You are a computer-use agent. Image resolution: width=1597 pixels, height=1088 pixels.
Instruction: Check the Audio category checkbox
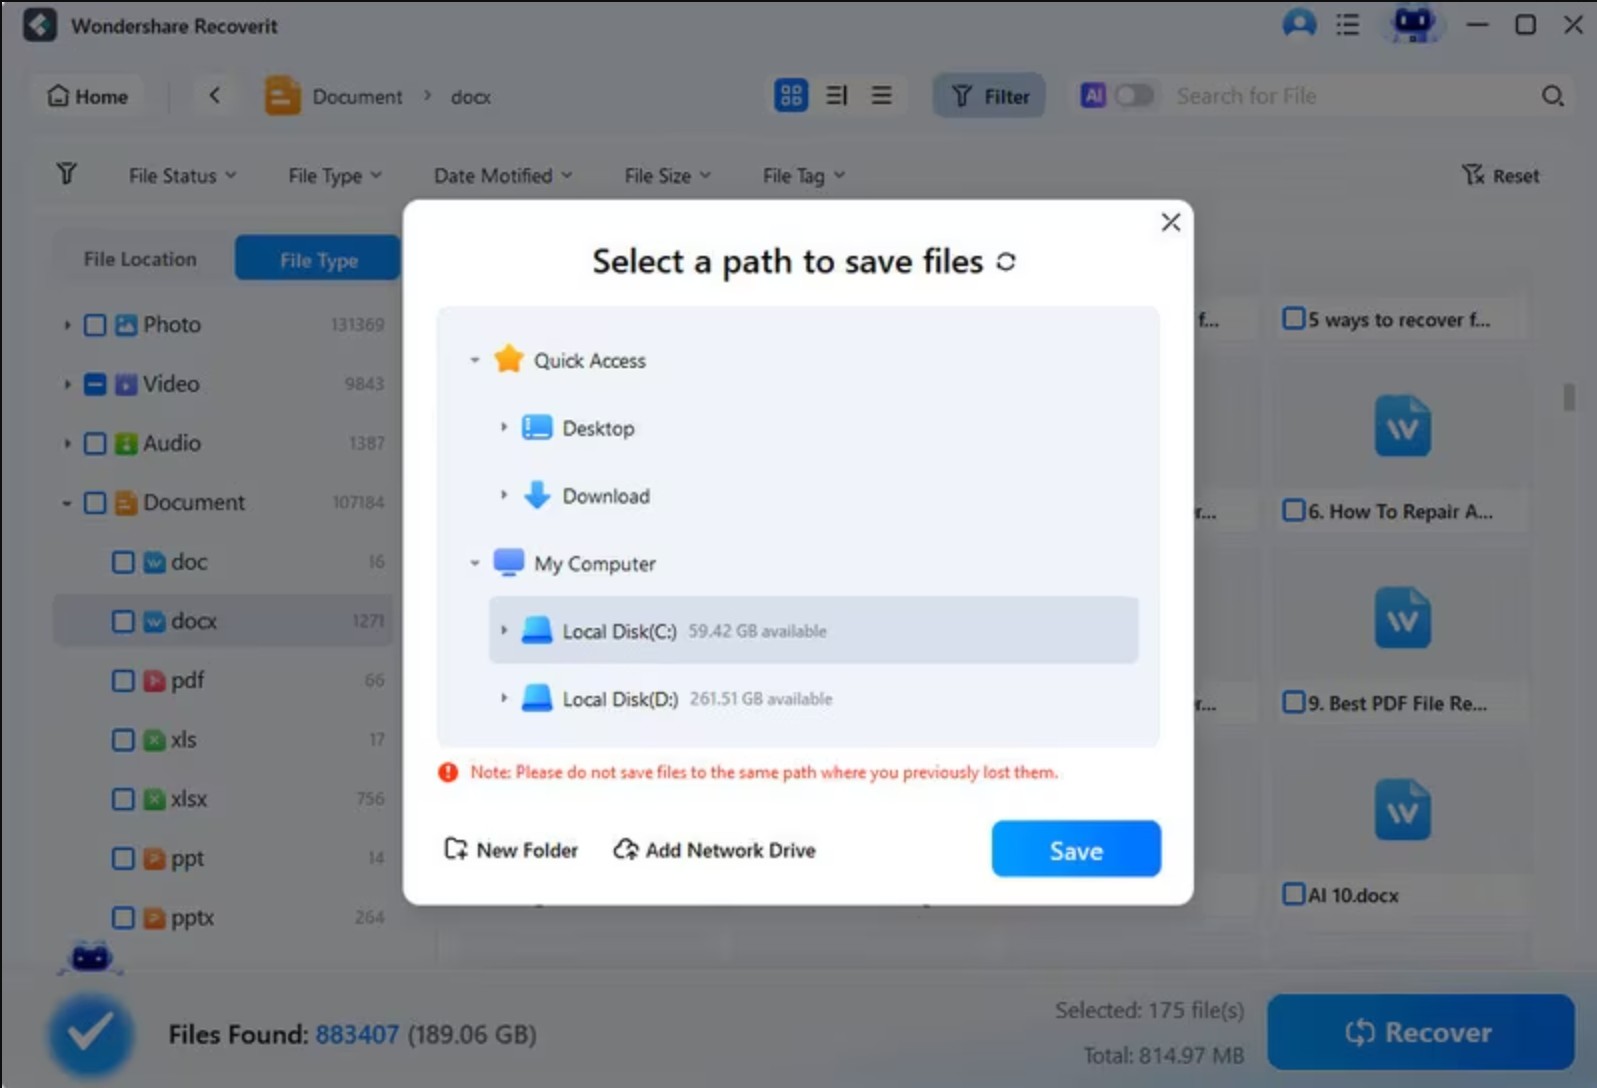tap(95, 443)
